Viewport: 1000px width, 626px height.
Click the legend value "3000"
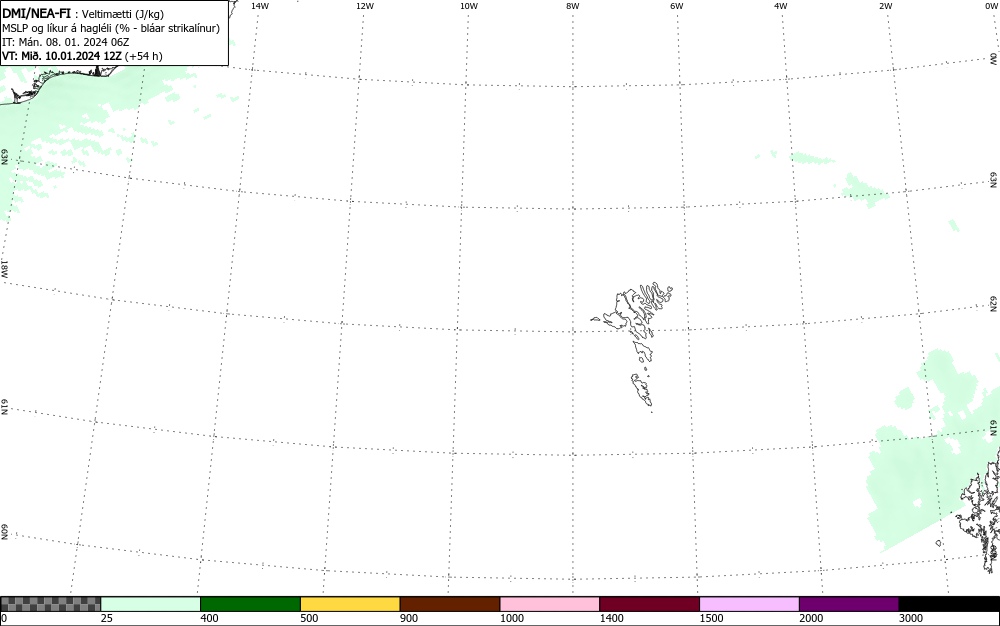coord(911,618)
